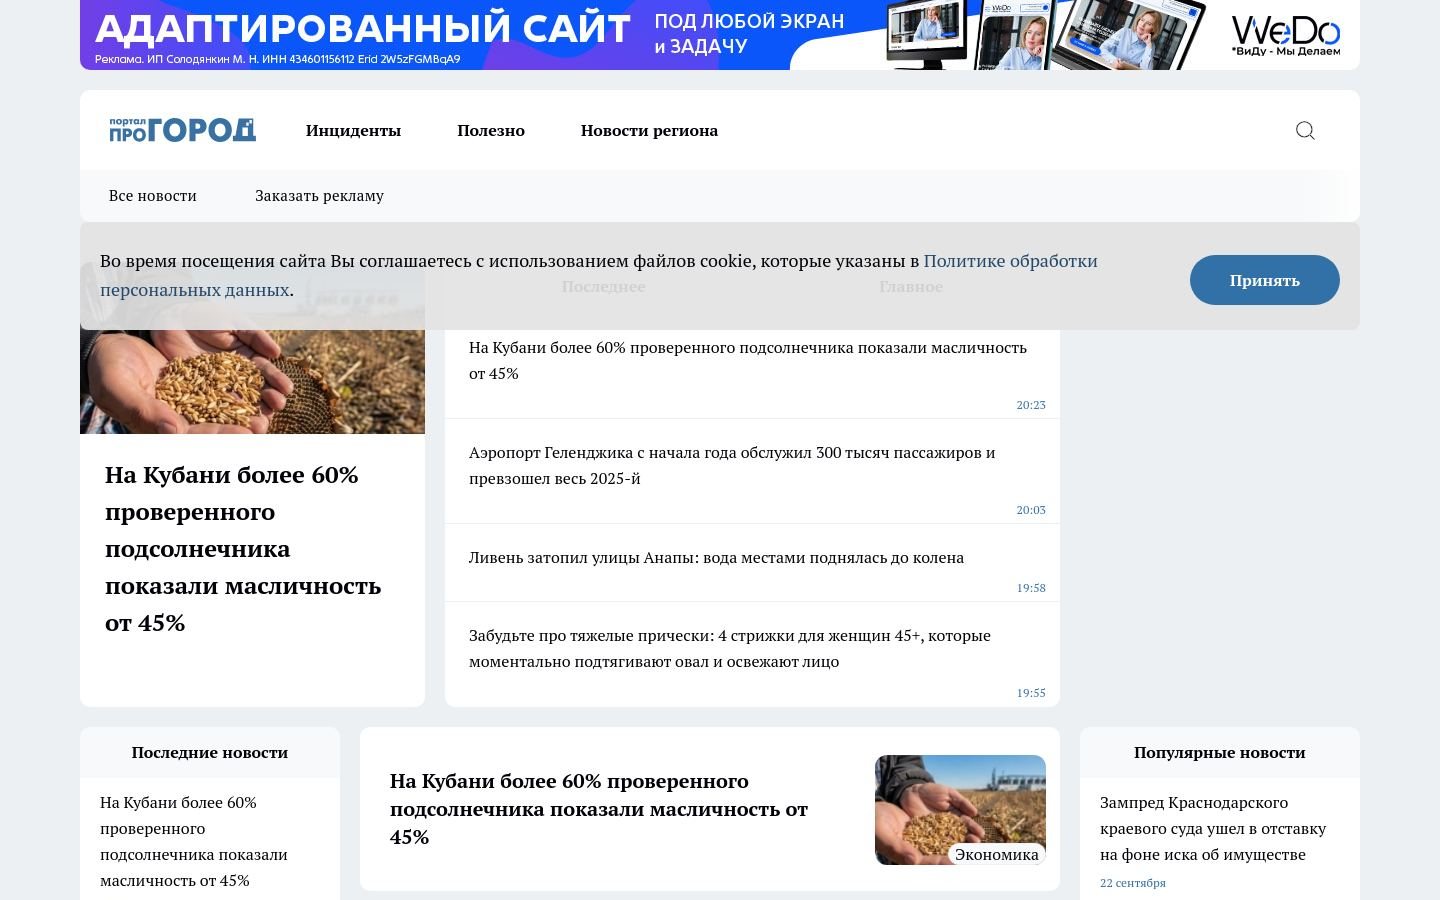
Task: Select the Экономика category tag
Action: pos(997,854)
